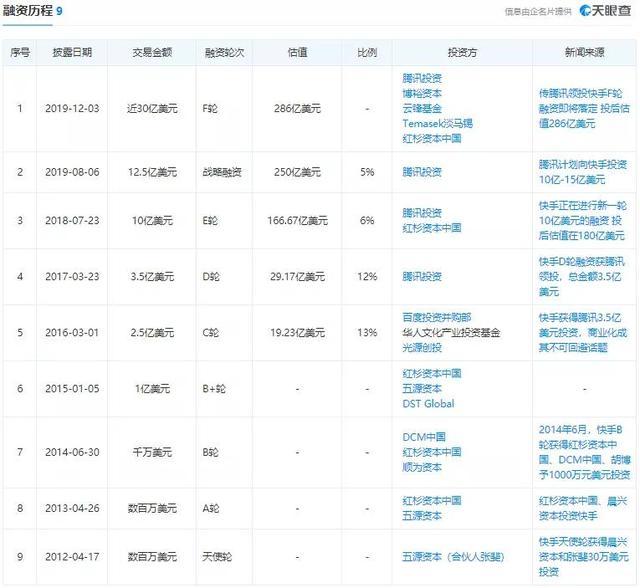
Task: Open news link 2014年6月，快手B轮
Action: [585, 452]
